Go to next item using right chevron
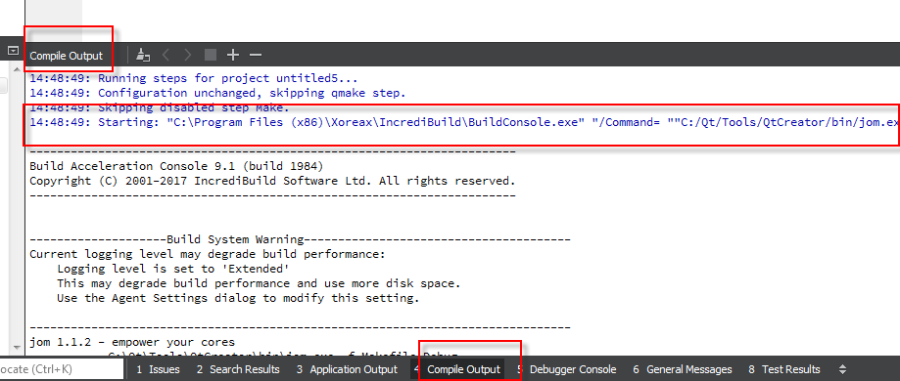This screenshot has height=381, width=900. tap(188, 55)
